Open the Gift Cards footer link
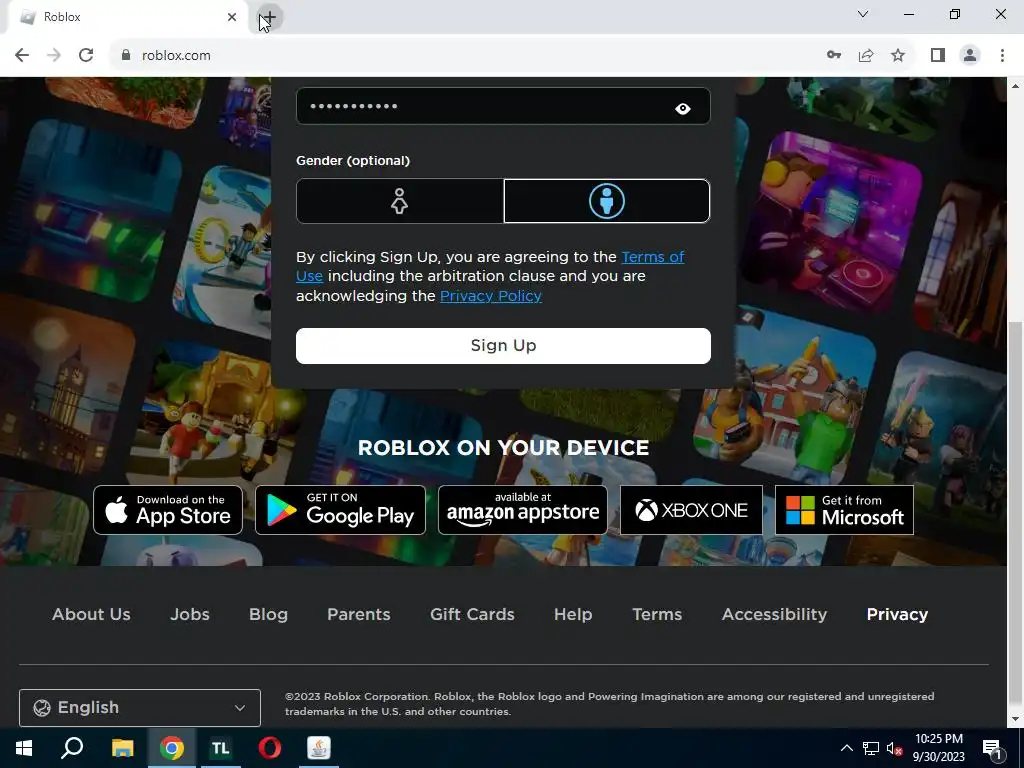Viewport: 1024px width, 768px height. pos(472,614)
